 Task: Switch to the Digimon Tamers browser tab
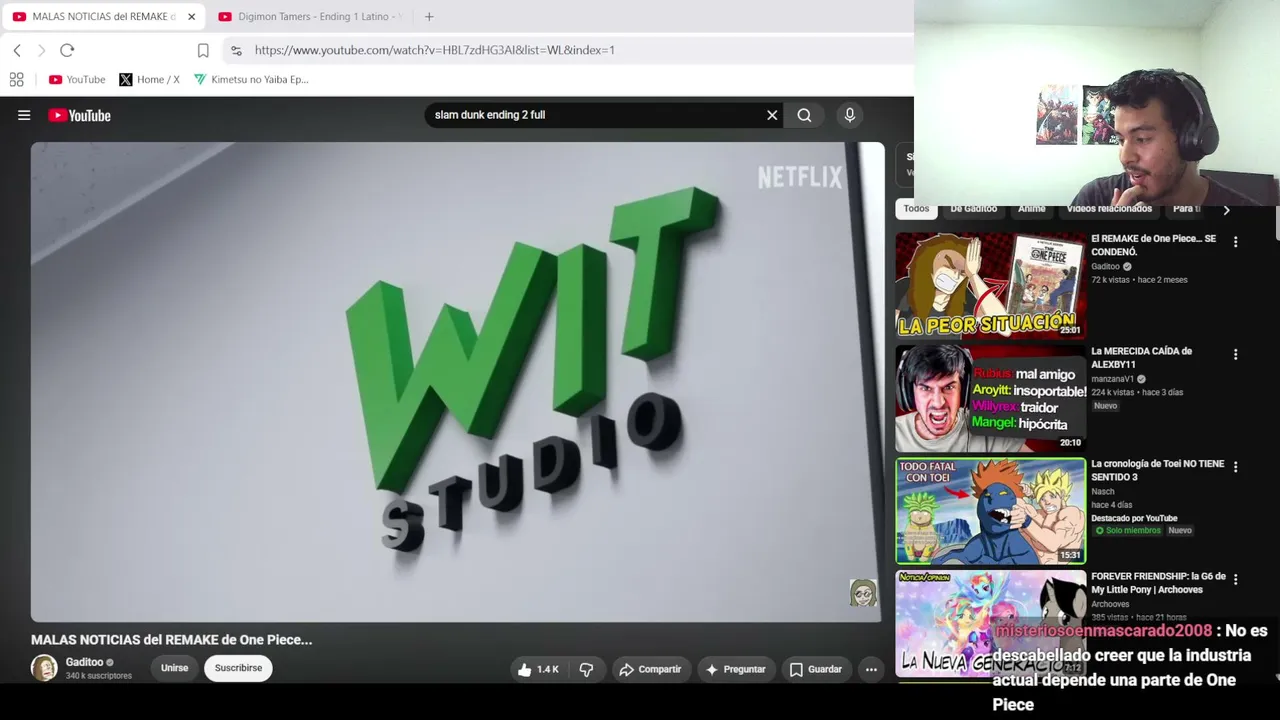(x=309, y=16)
